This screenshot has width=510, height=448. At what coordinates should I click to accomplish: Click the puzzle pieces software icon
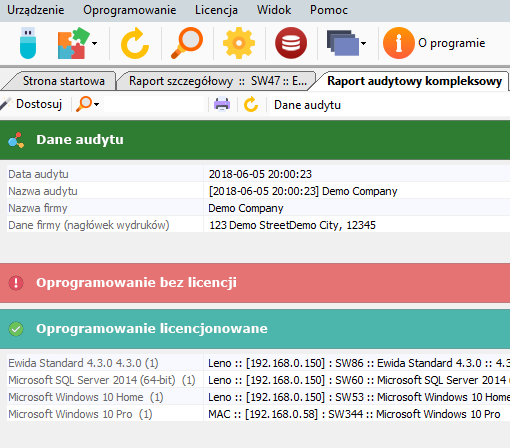(x=73, y=43)
